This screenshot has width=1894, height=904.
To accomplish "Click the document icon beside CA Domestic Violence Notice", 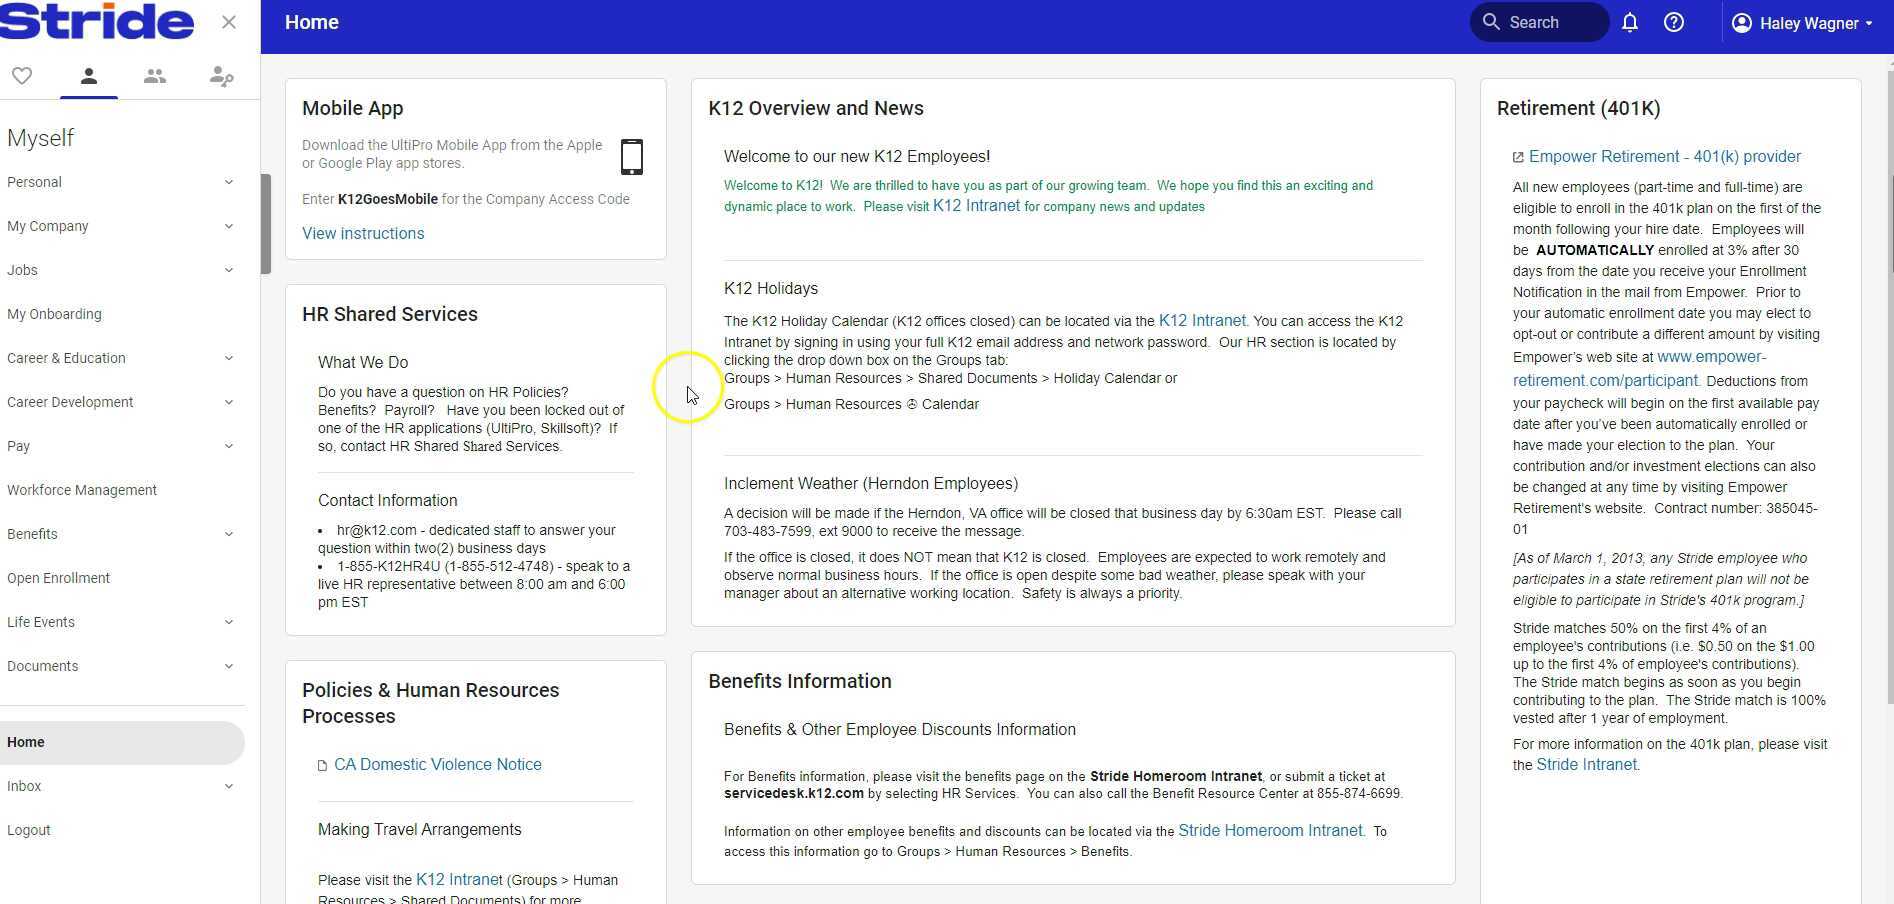I will pos(322,766).
